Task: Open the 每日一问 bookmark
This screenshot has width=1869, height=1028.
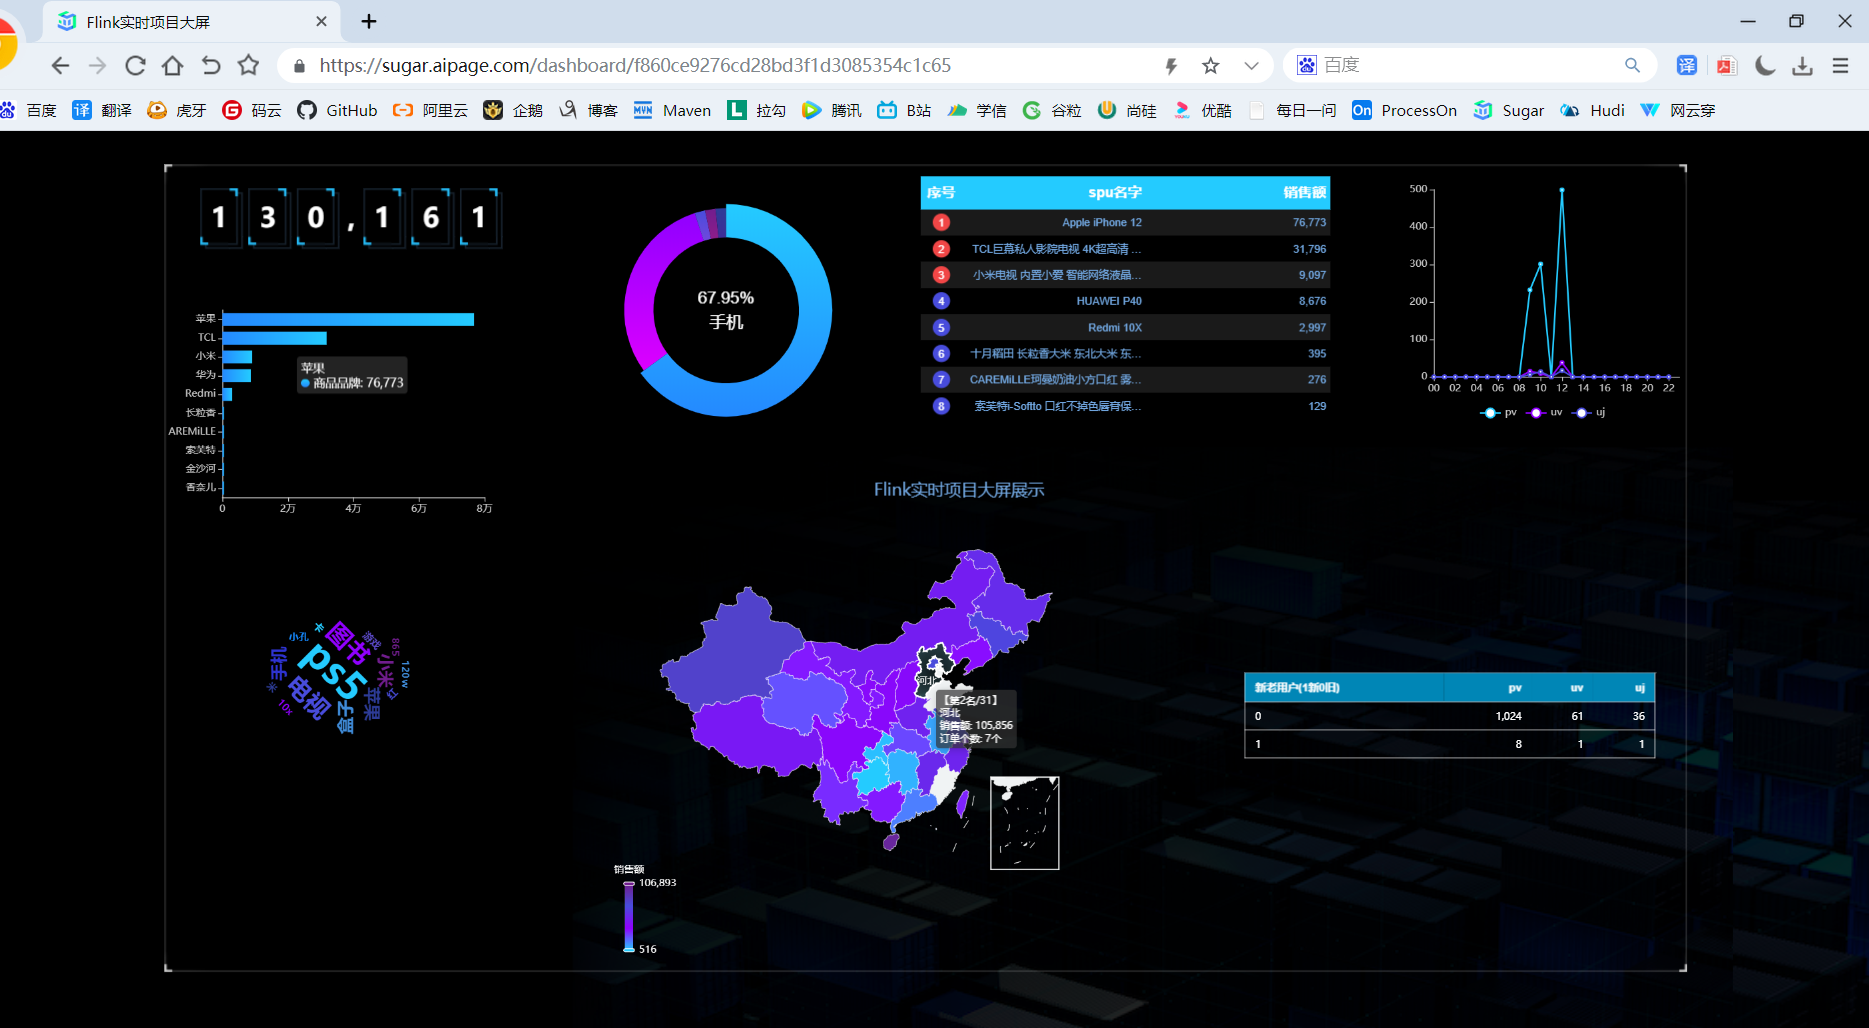Action: (x=1292, y=110)
